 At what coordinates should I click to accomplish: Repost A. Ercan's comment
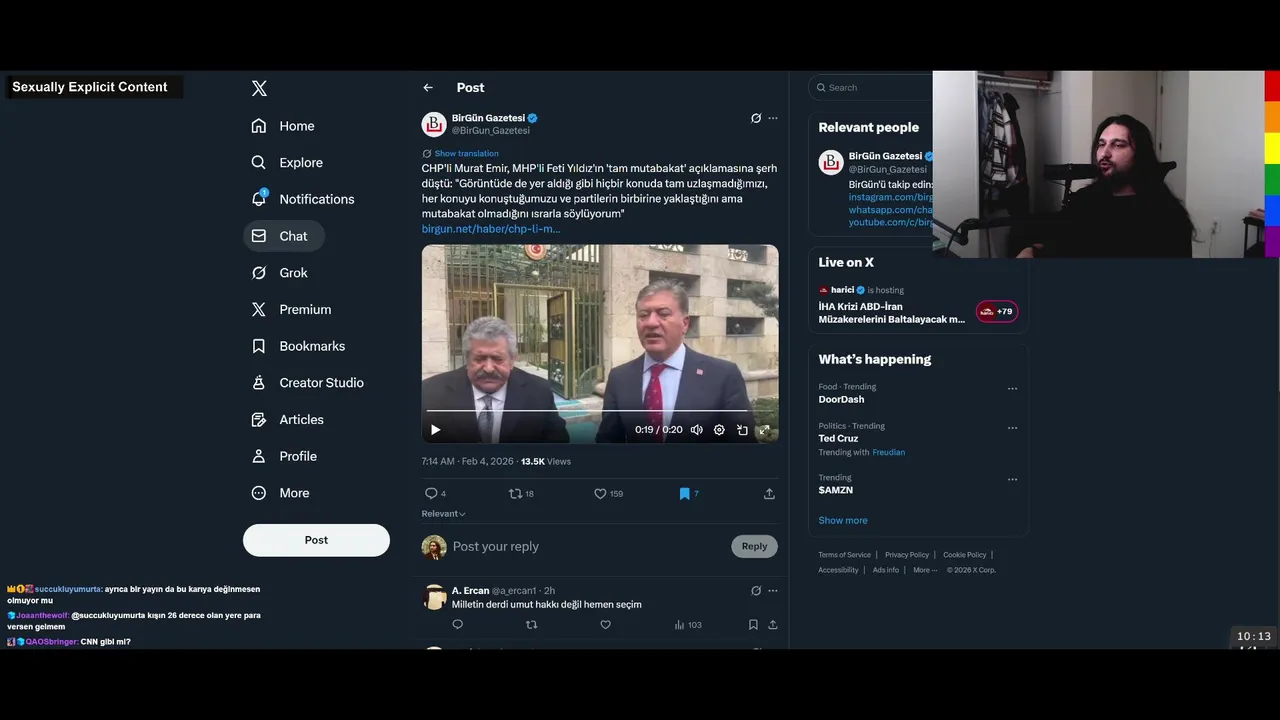531,624
